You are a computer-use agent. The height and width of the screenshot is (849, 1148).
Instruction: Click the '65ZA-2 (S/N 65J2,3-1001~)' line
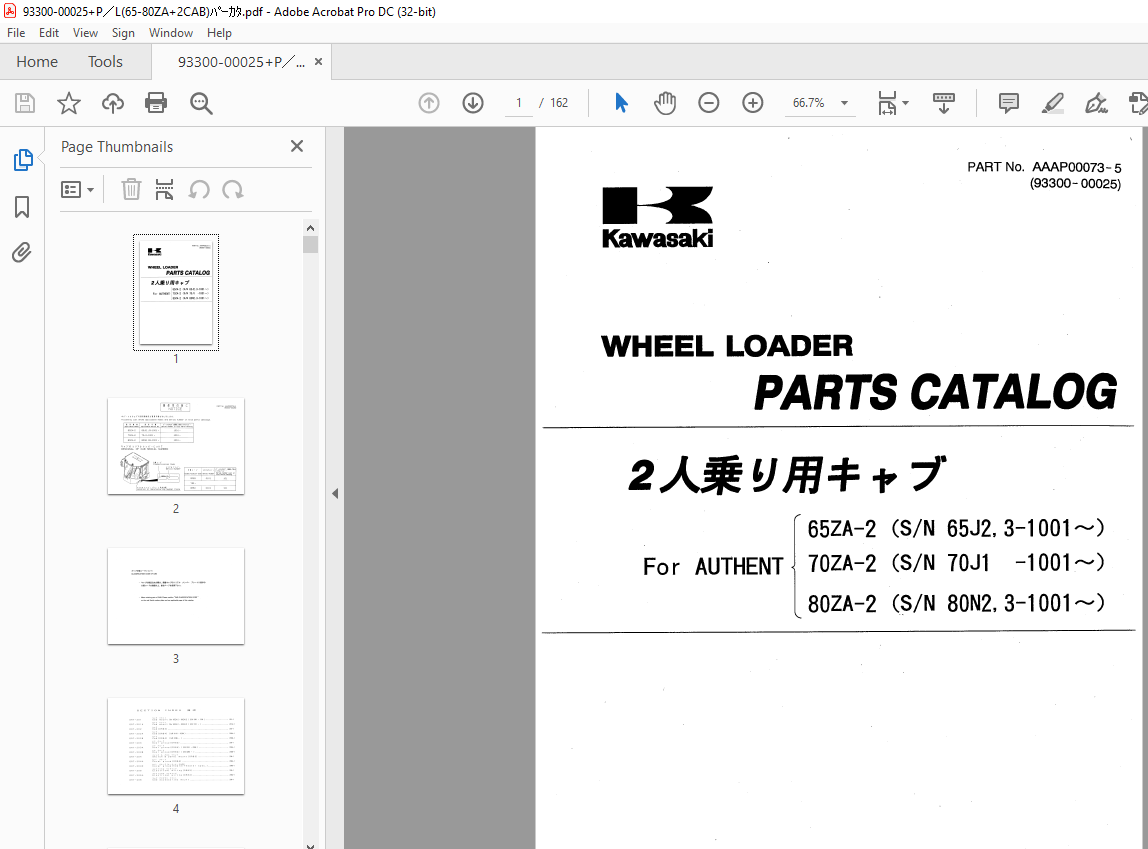tap(955, 528)
